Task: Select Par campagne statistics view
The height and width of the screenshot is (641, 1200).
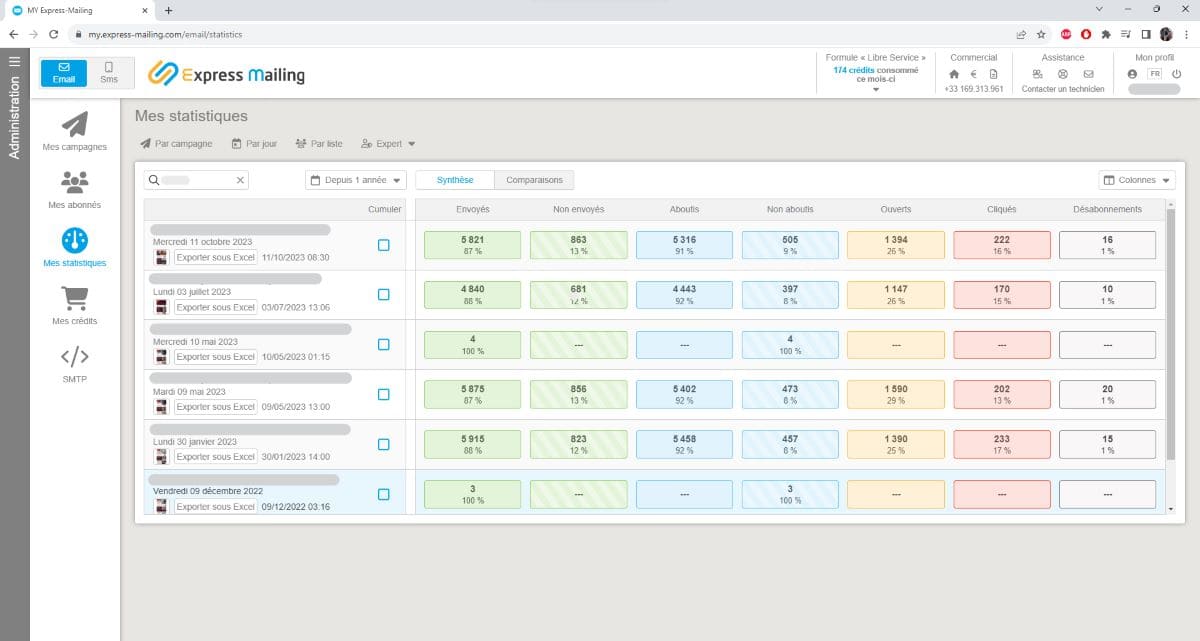Action: pyautogui.click(x=176, y=144)
